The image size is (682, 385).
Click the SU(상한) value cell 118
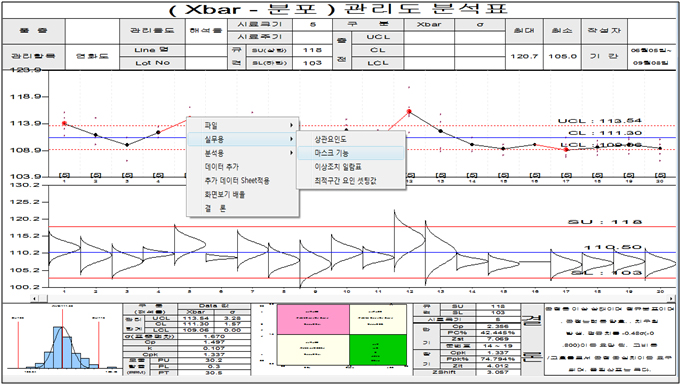tap(312, 50)
